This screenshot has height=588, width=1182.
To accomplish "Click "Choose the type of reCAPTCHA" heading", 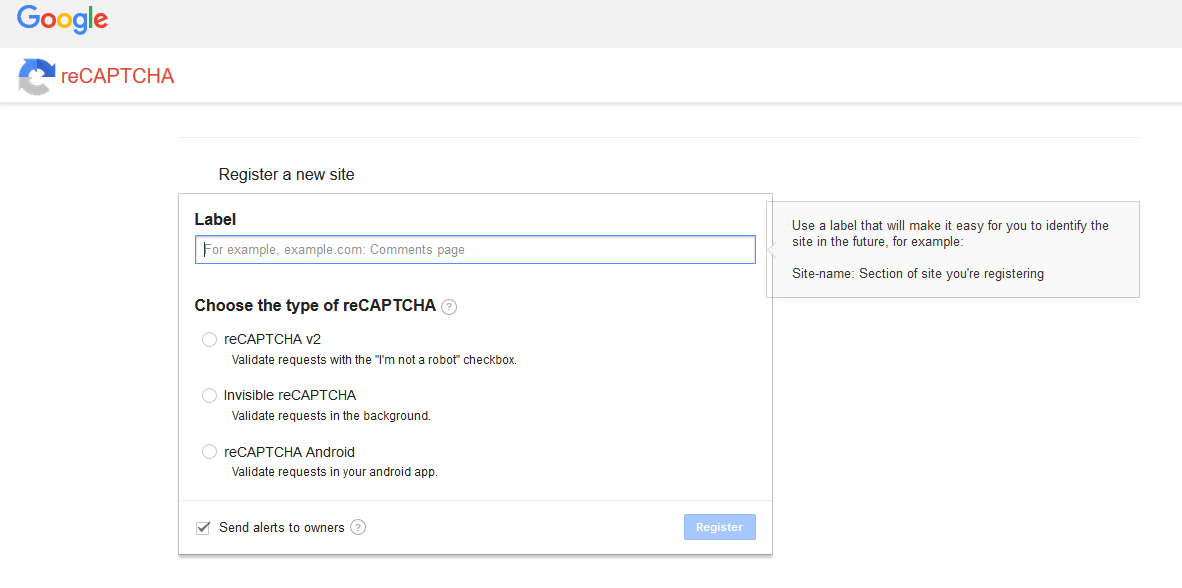I will [315, 306].
